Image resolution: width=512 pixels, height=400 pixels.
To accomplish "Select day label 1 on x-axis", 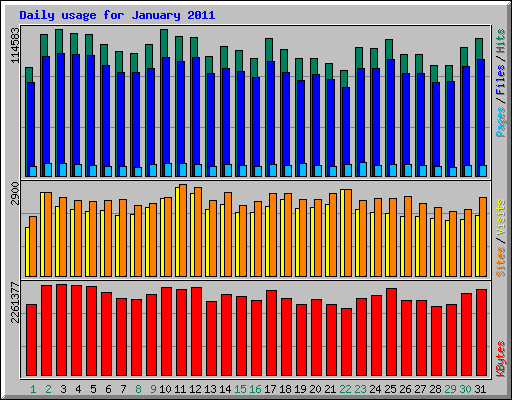I will [x=33, y=389].
